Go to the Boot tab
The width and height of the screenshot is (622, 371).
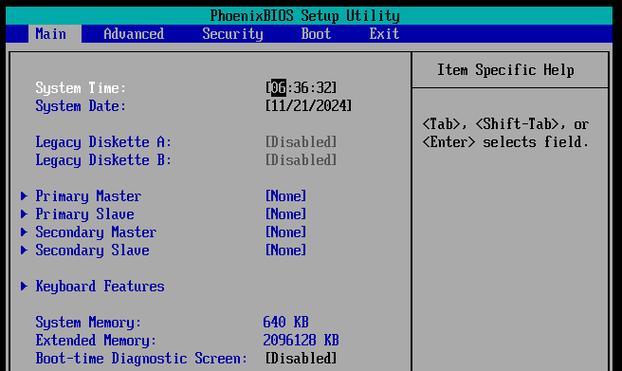[316, 34]
